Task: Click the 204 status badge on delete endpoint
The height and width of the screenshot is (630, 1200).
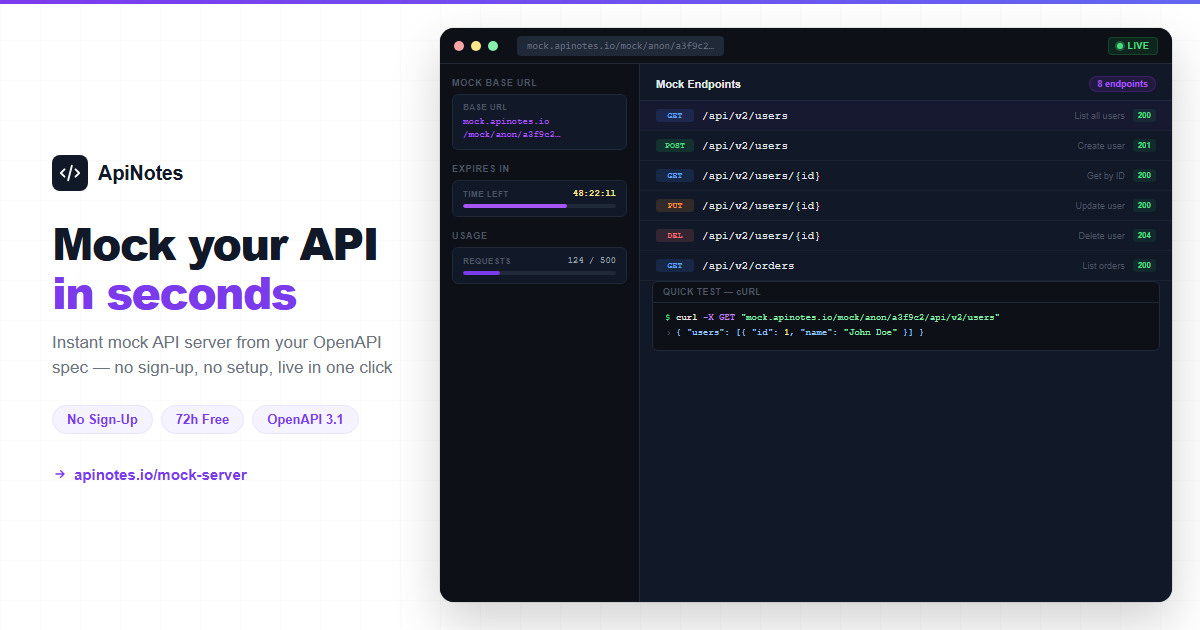Action: coord(1143,235)
